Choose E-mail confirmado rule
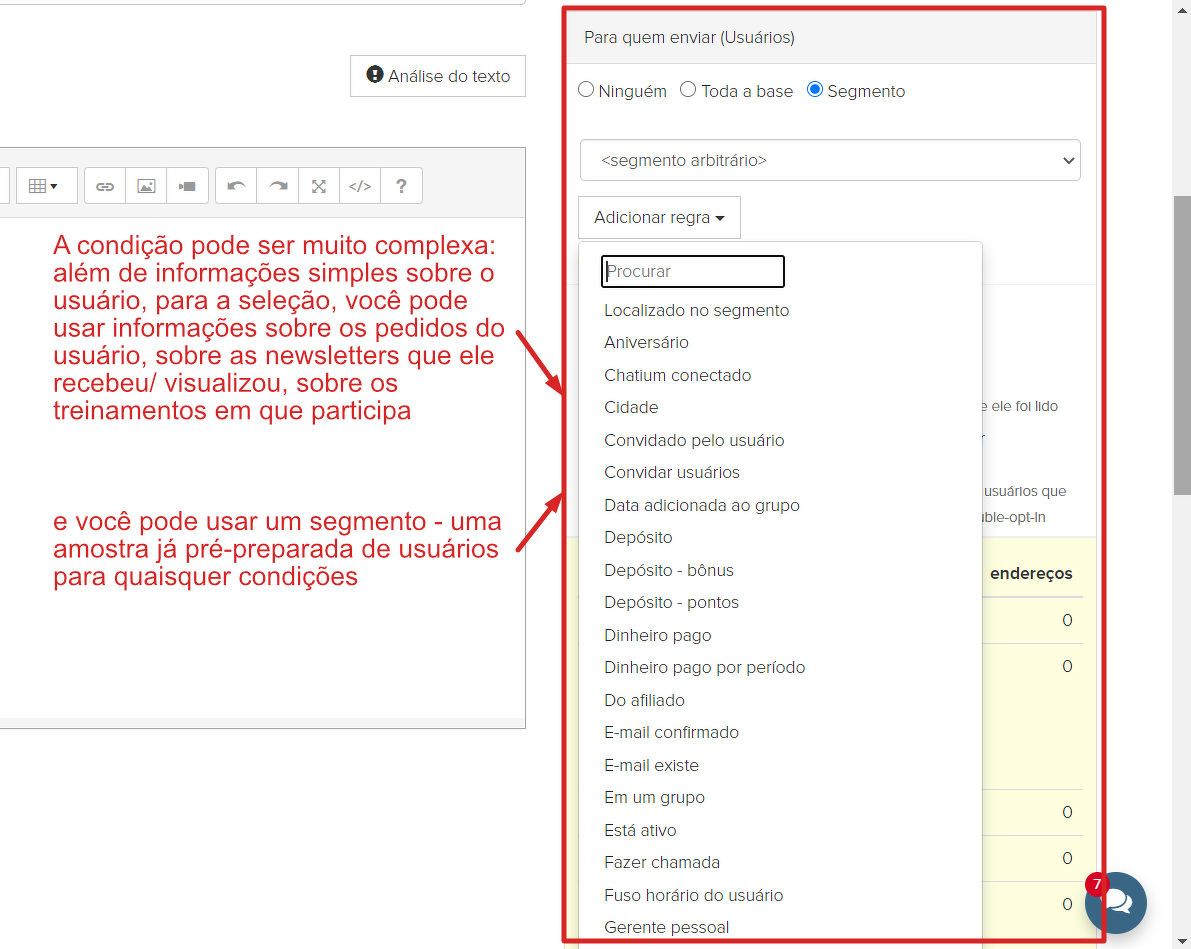This screenshot has height=949, width=1191. coord(671,732)
